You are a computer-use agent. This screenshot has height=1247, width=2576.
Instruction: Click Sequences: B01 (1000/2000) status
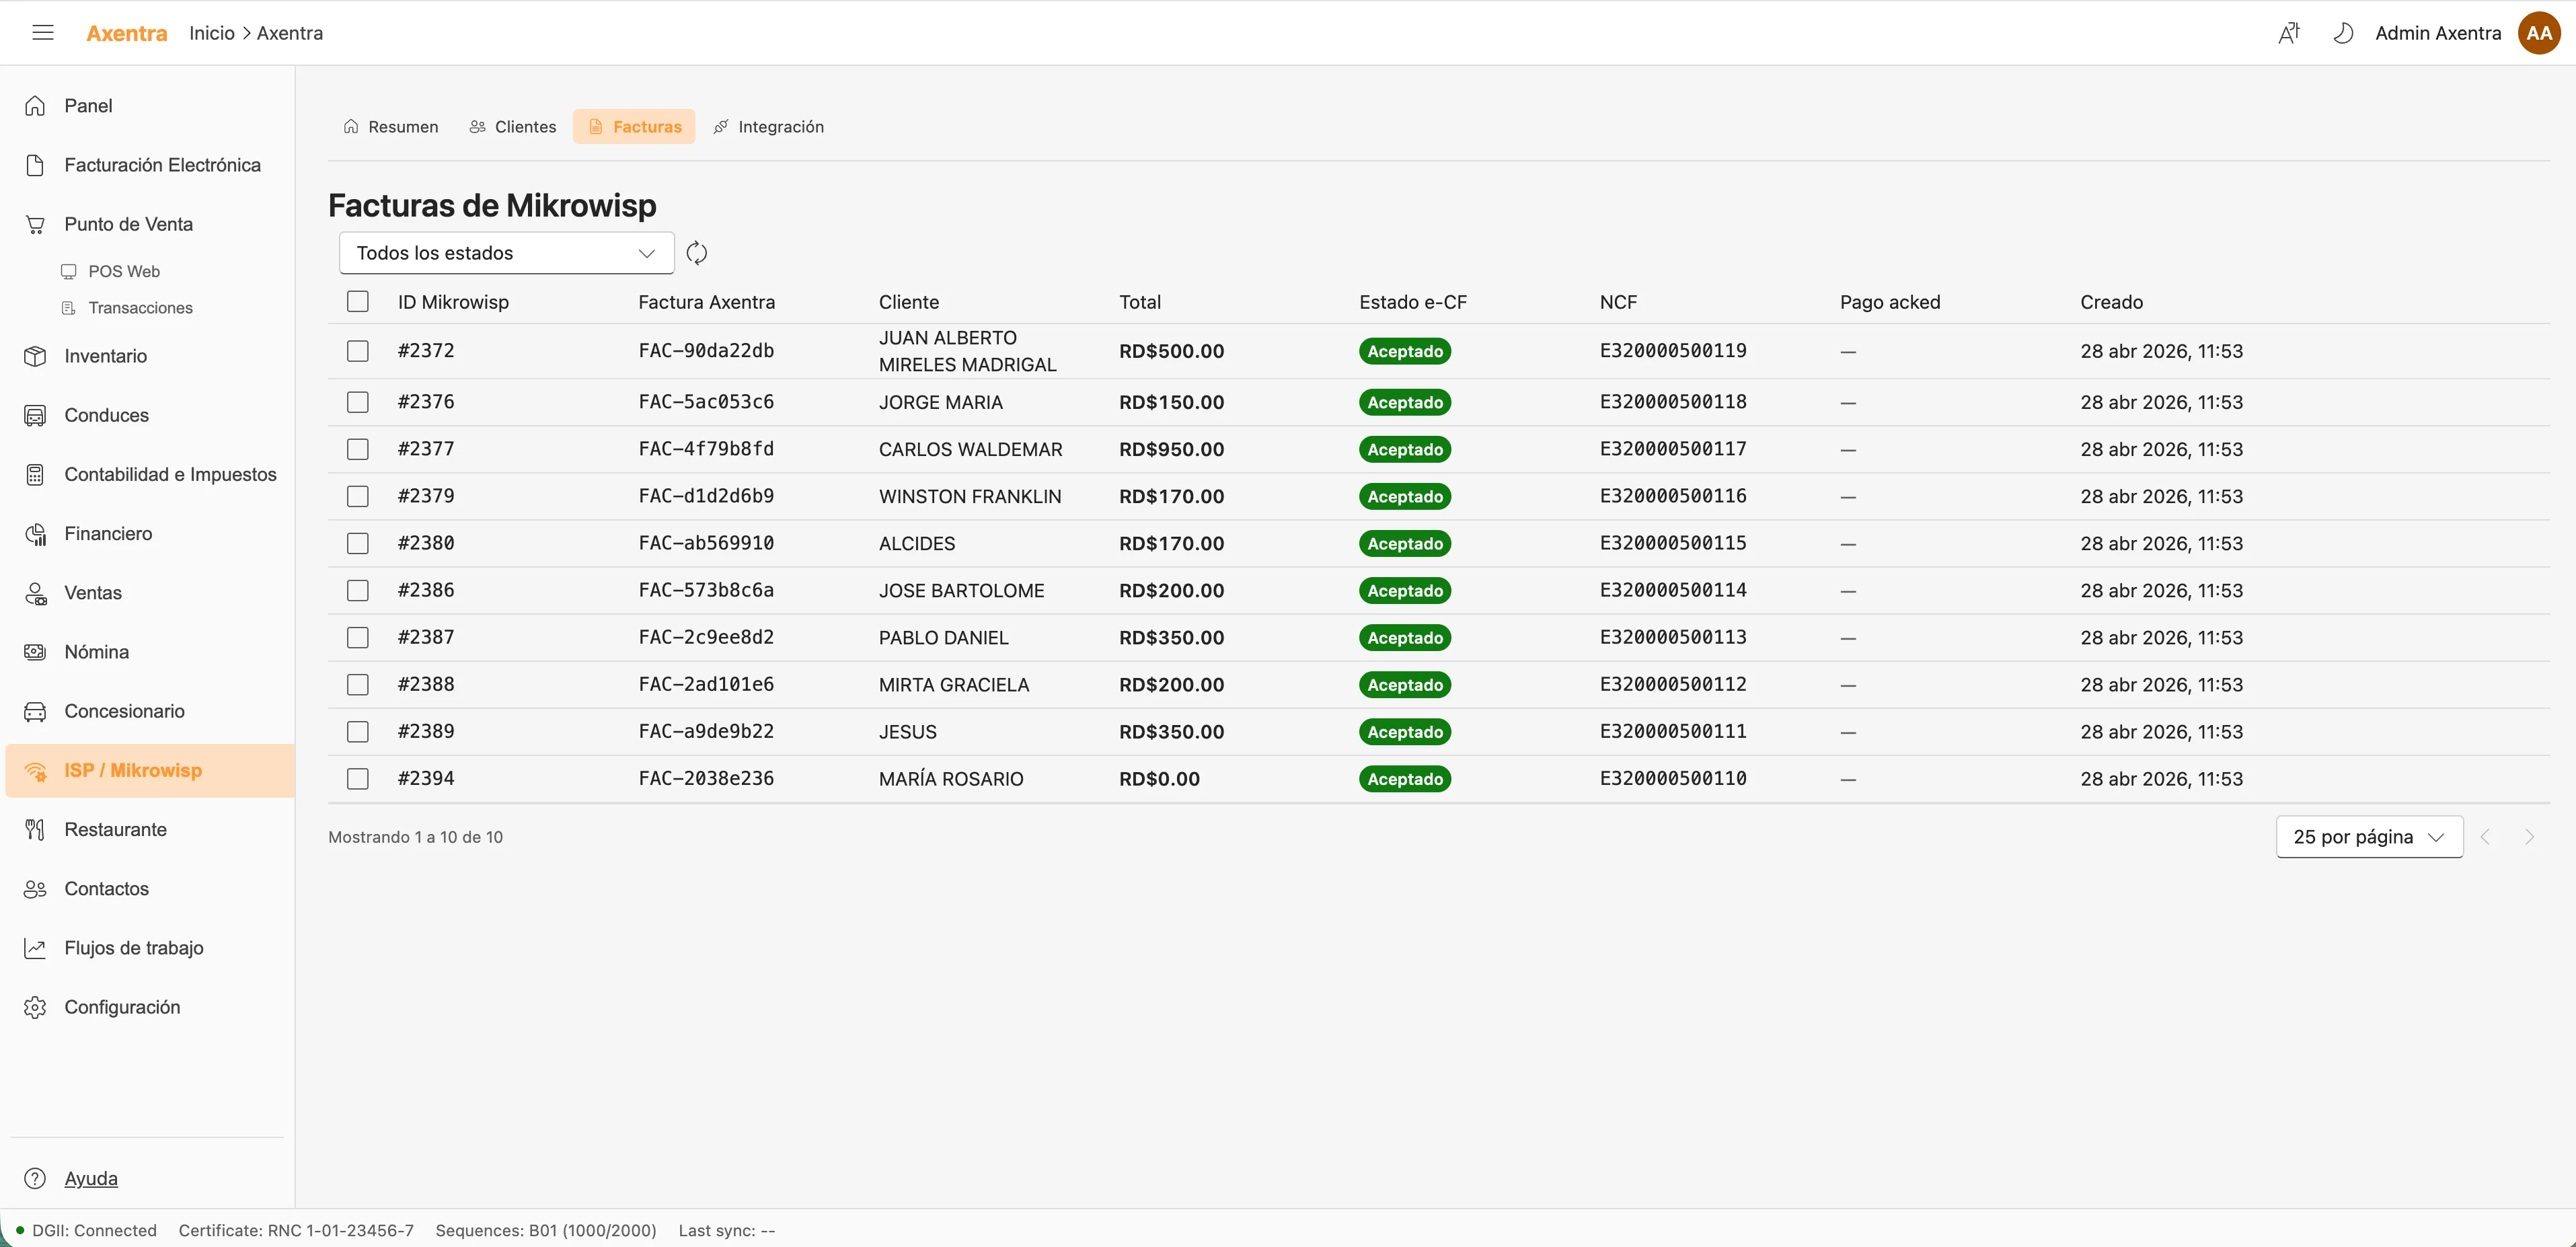click(546, 1230)
